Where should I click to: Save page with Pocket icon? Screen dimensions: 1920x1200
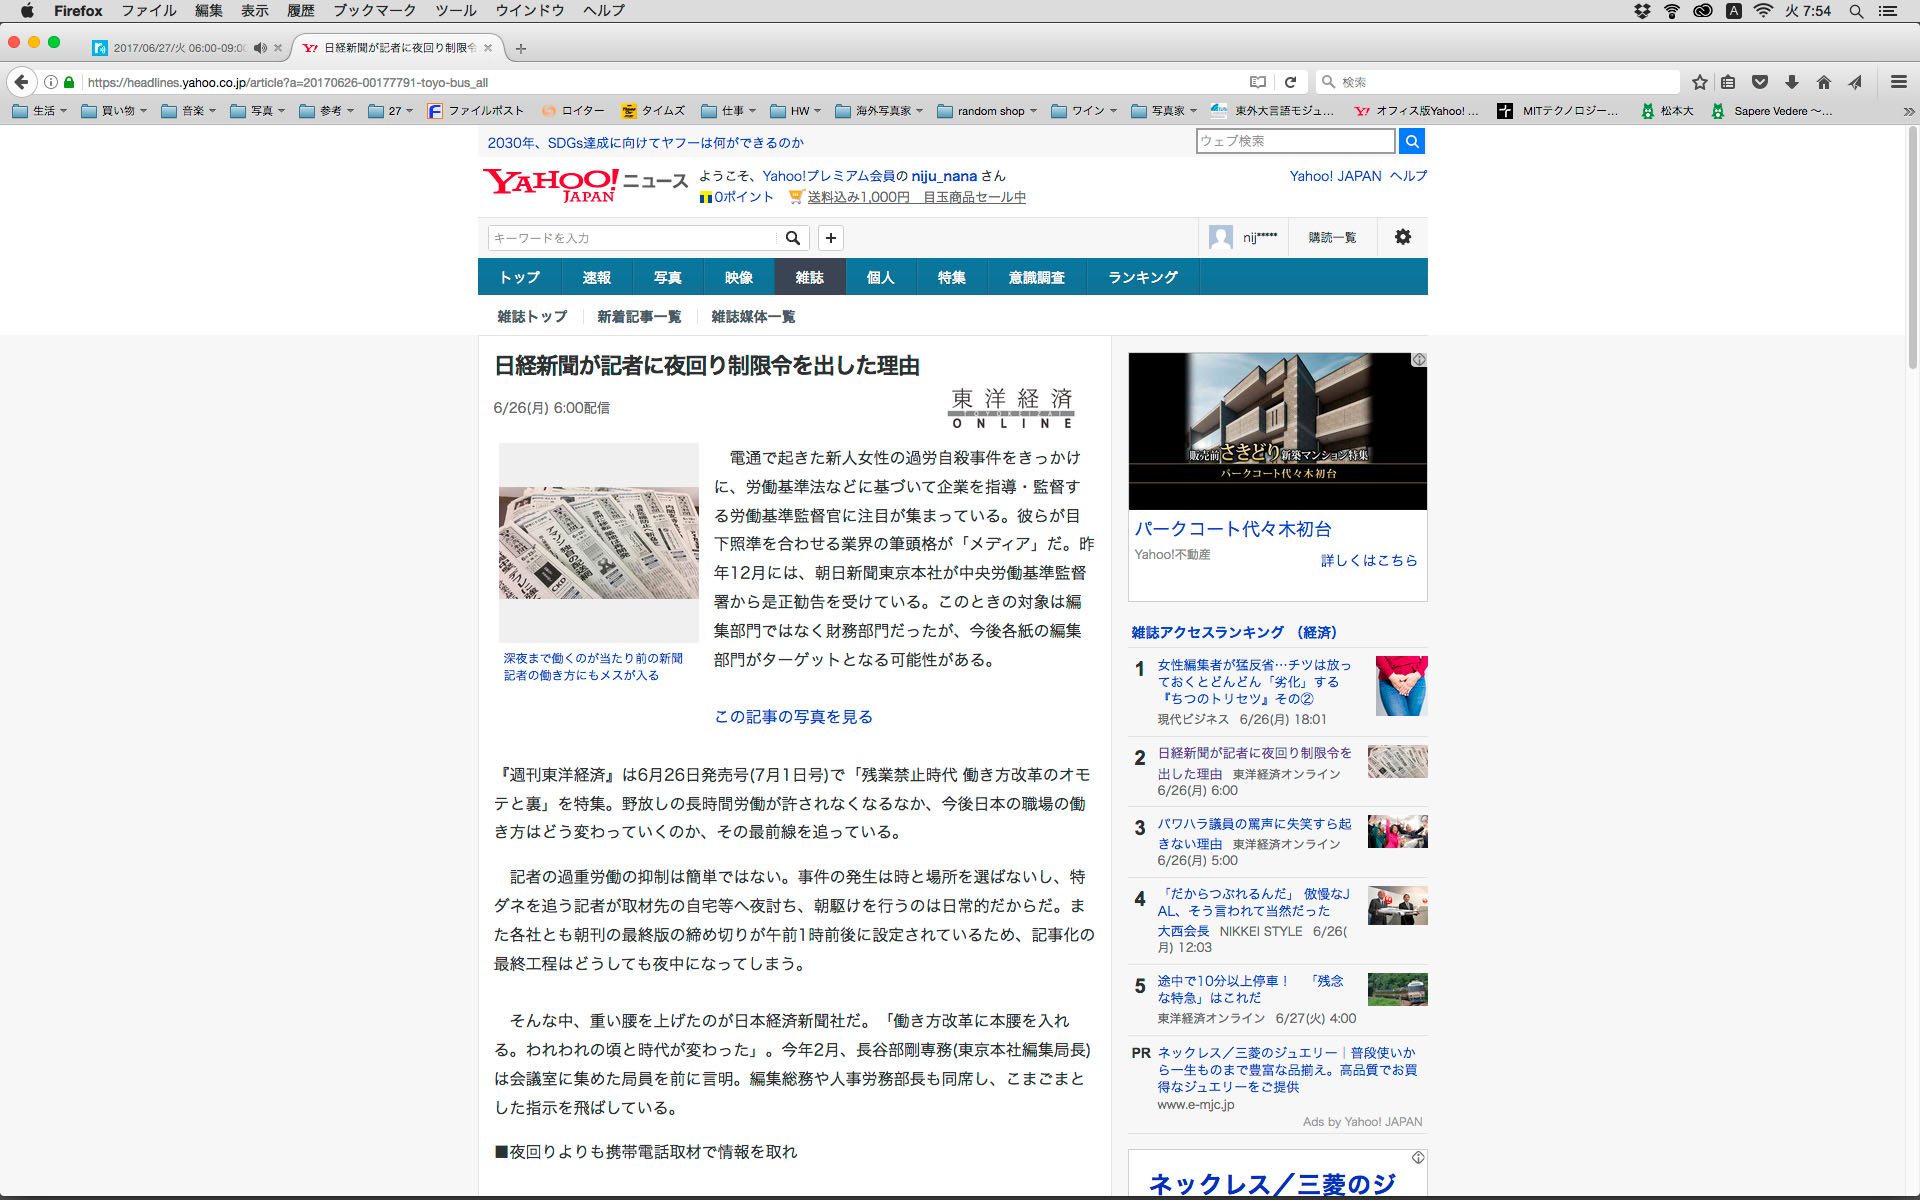[1760, 82]
